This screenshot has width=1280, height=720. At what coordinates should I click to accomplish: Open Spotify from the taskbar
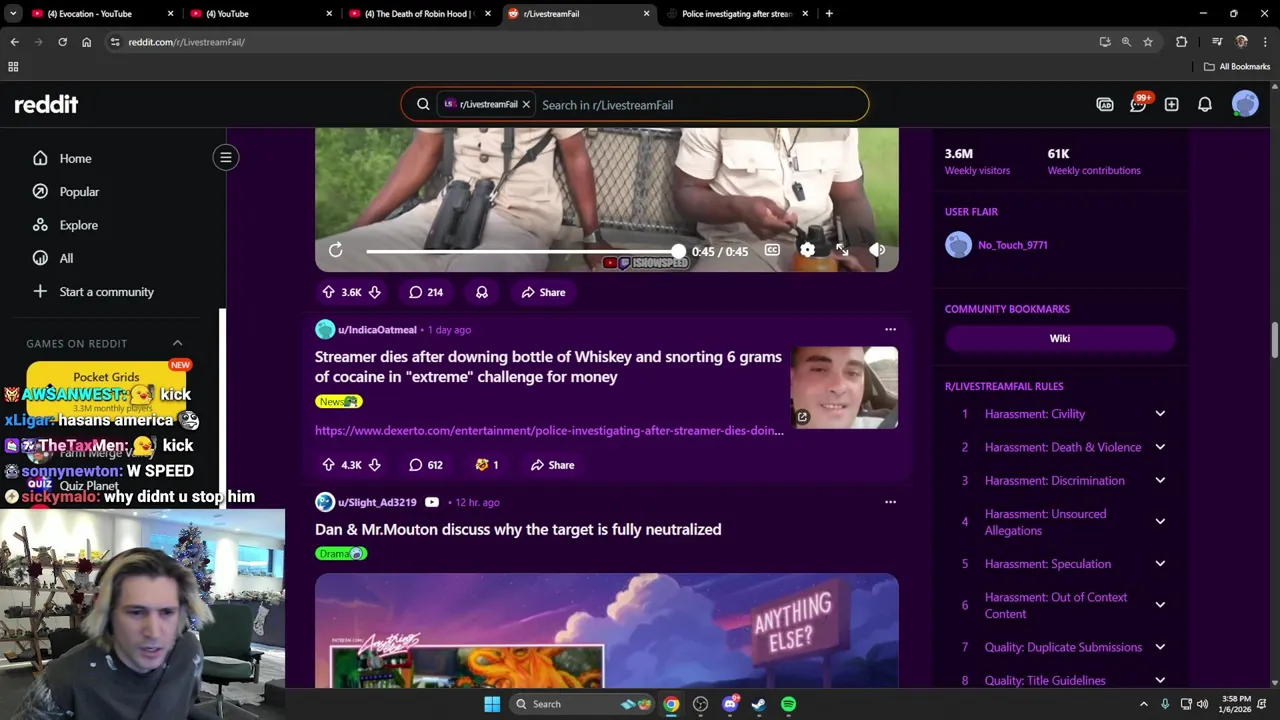point(788,704)
